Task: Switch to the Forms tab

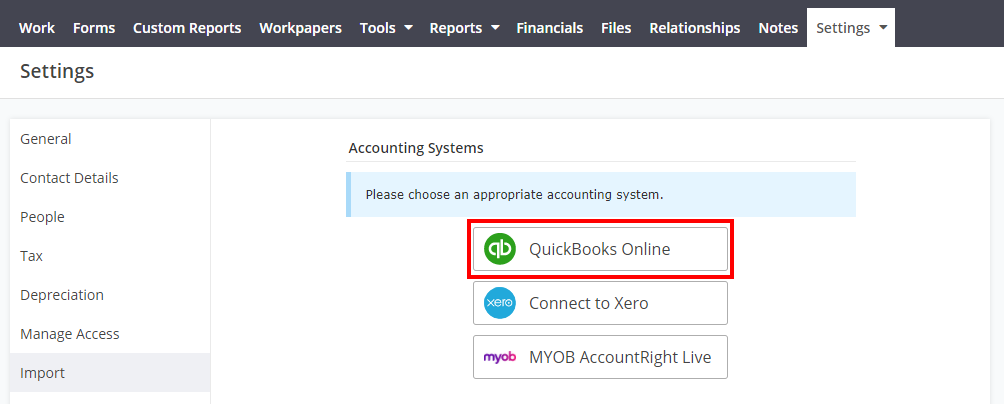Action: [94, 28]
